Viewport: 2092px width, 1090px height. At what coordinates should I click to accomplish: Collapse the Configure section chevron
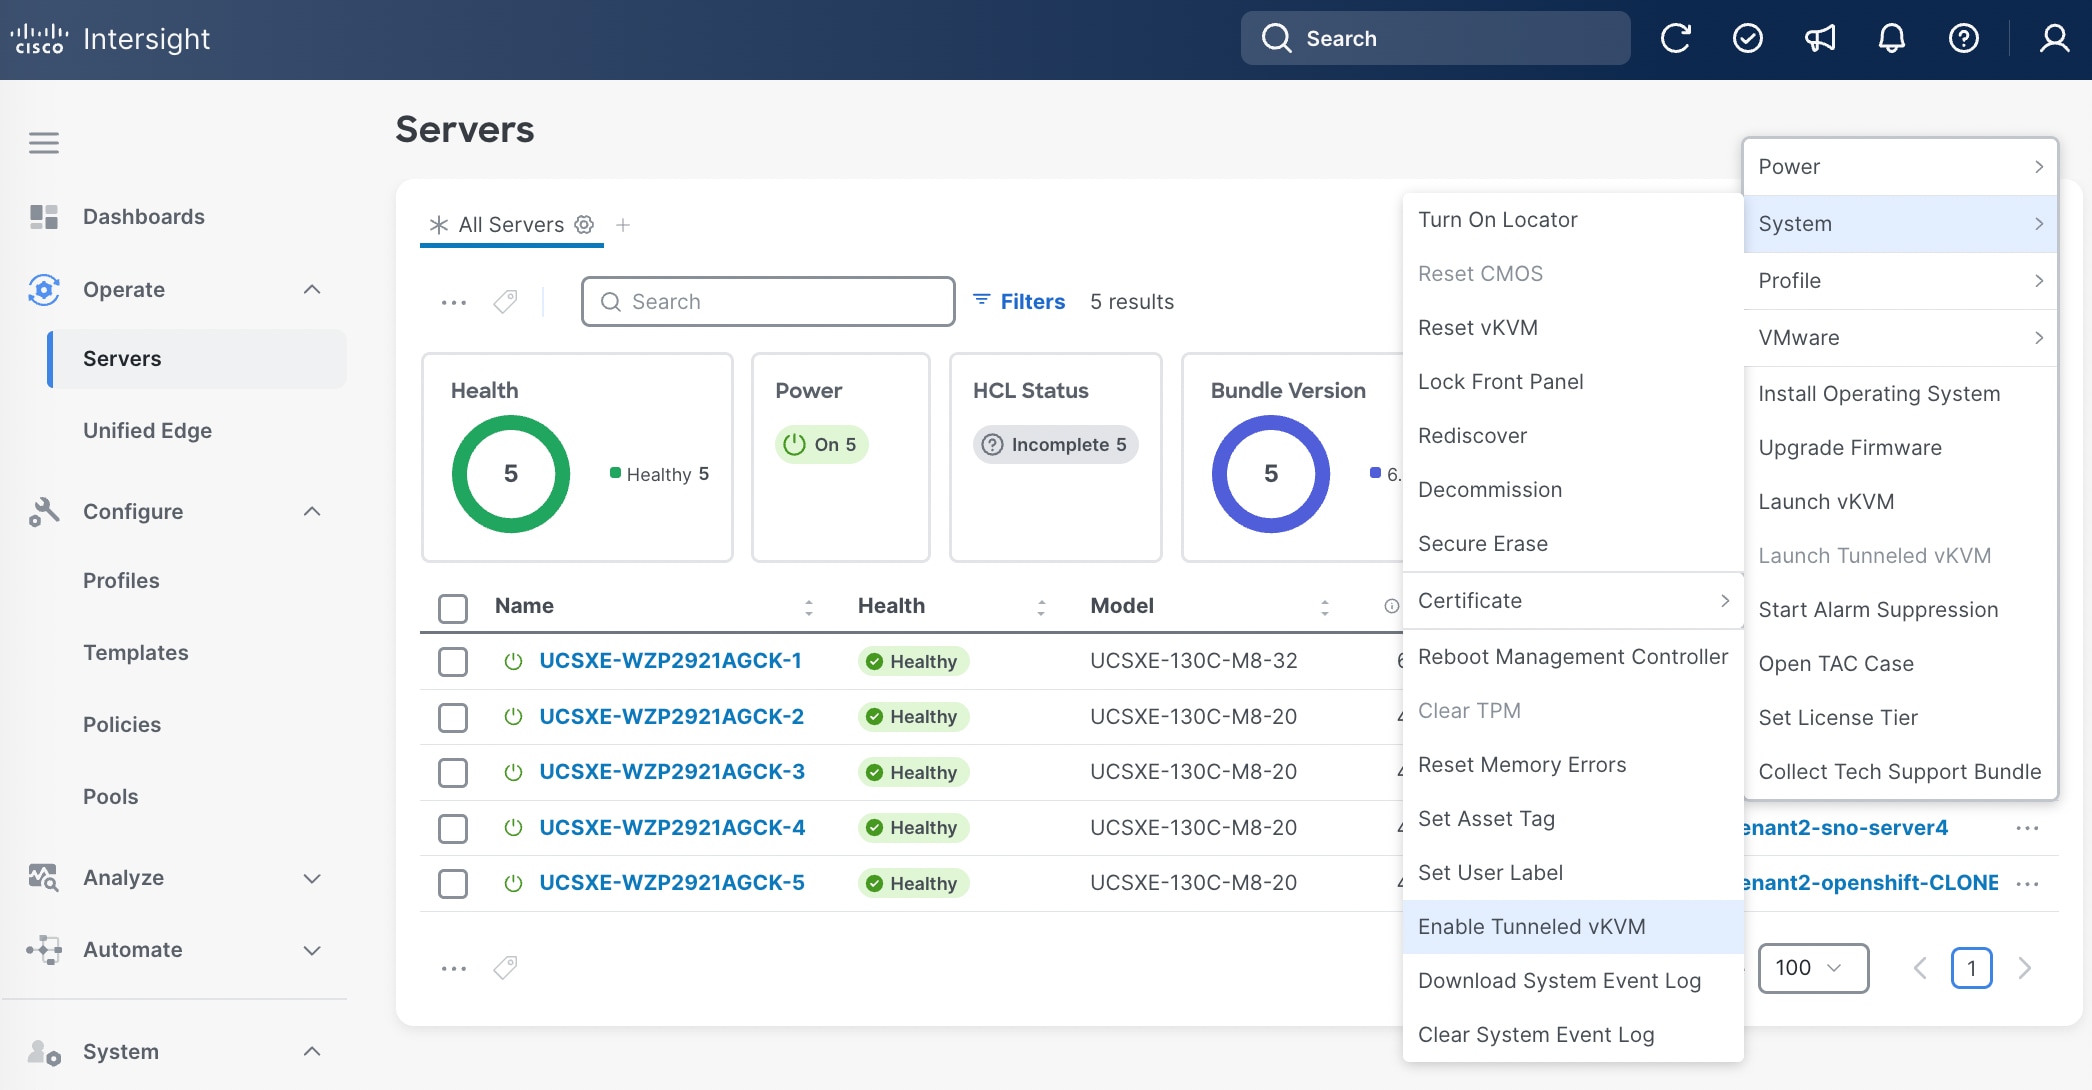tap(312, 512)
